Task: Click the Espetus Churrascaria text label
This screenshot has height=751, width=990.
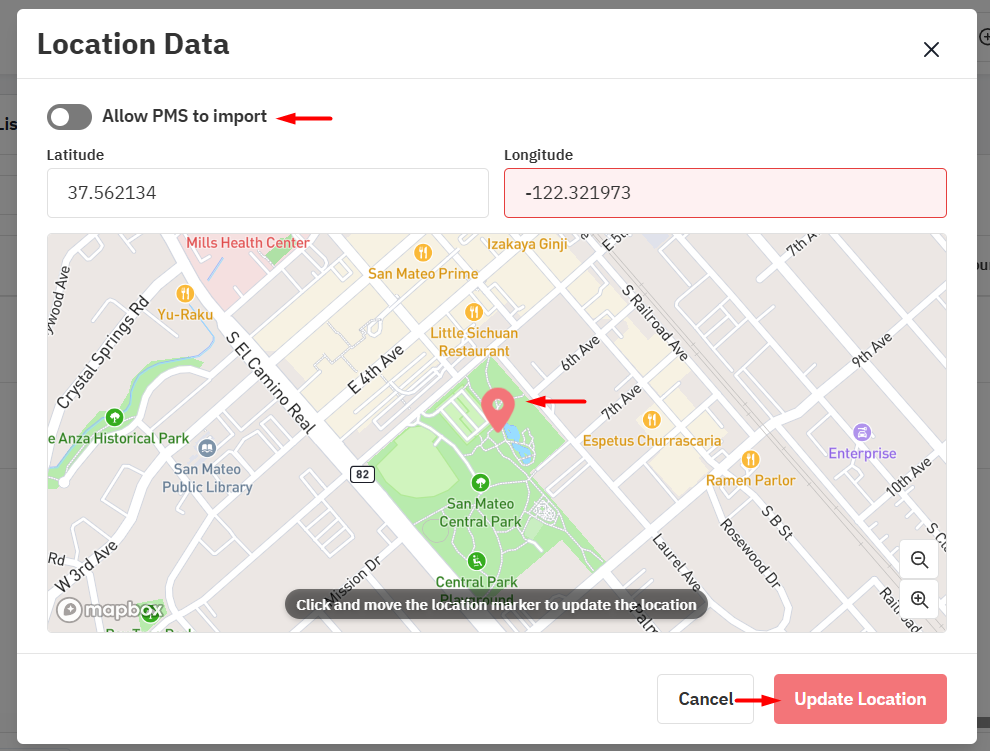Action: point(652,441)
